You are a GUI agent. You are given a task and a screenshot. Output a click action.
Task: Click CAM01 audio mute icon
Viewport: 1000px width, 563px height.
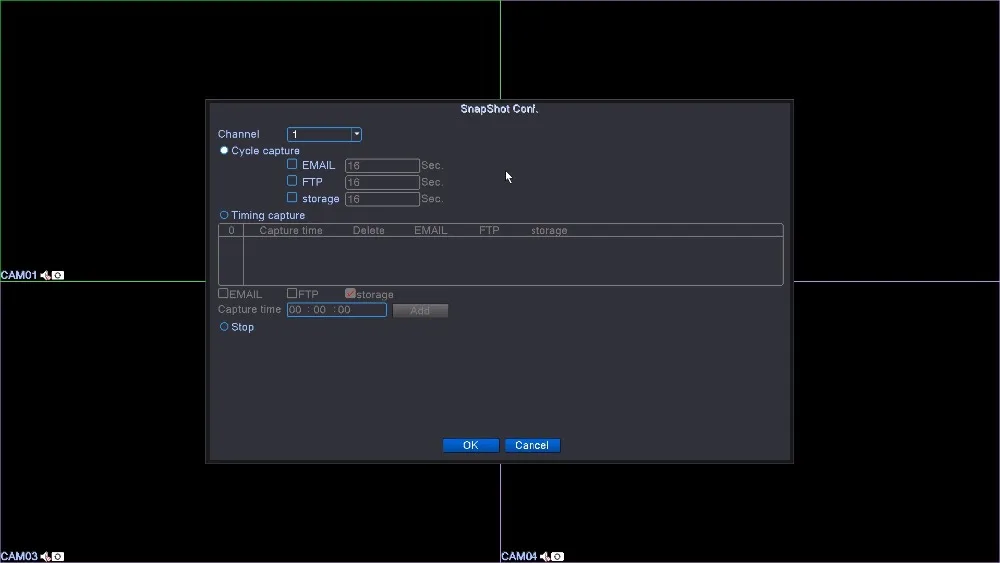pyautogui.click(x=45, y=275)
